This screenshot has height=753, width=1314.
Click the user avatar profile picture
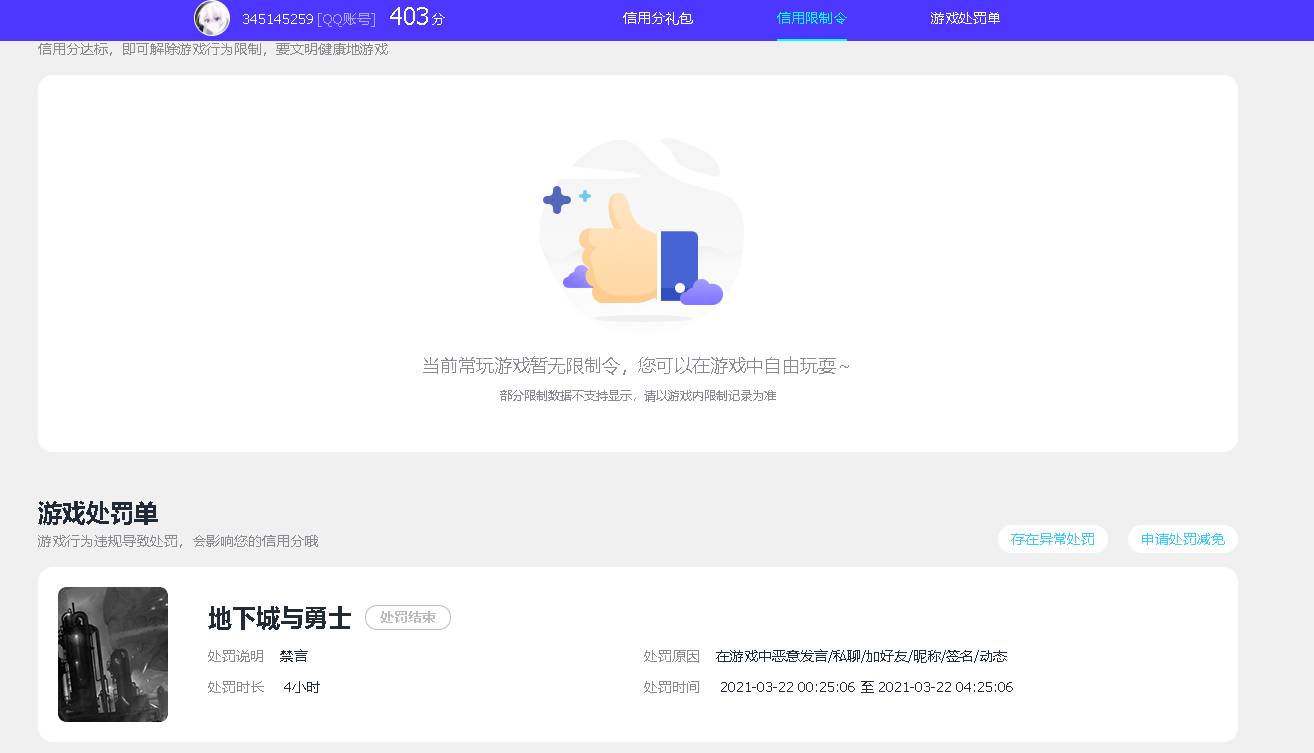(x=211, y=18)
